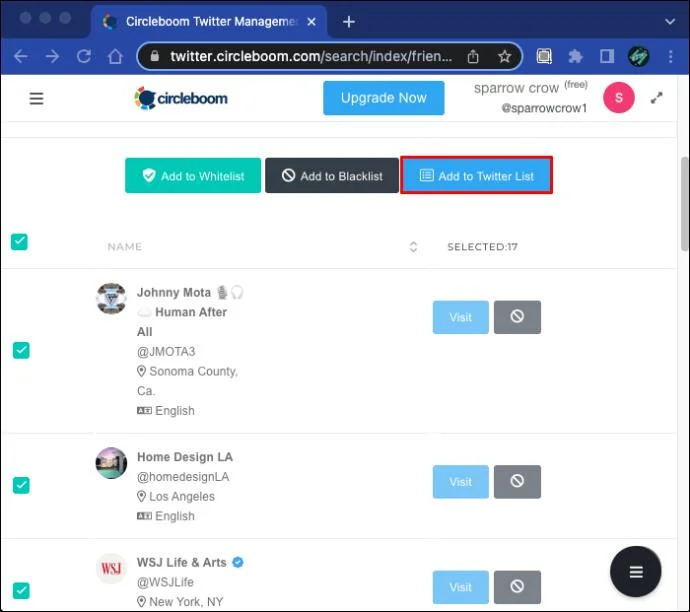Sort the list by the NAME column arrows
This screenshot has height=612, width=690.
(413, 247)
